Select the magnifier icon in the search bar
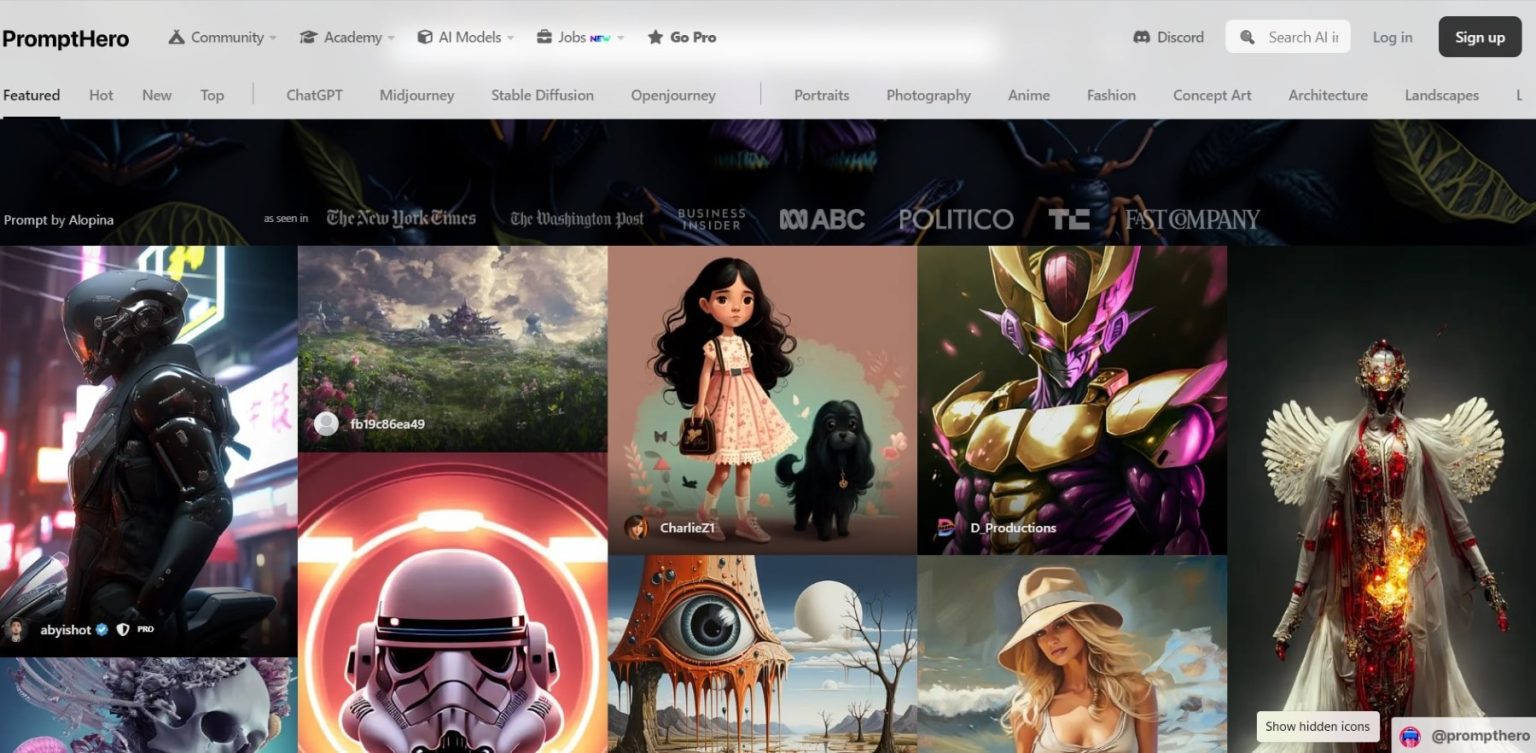This screenshot has width=1536, height=753. coord(1247,37)
